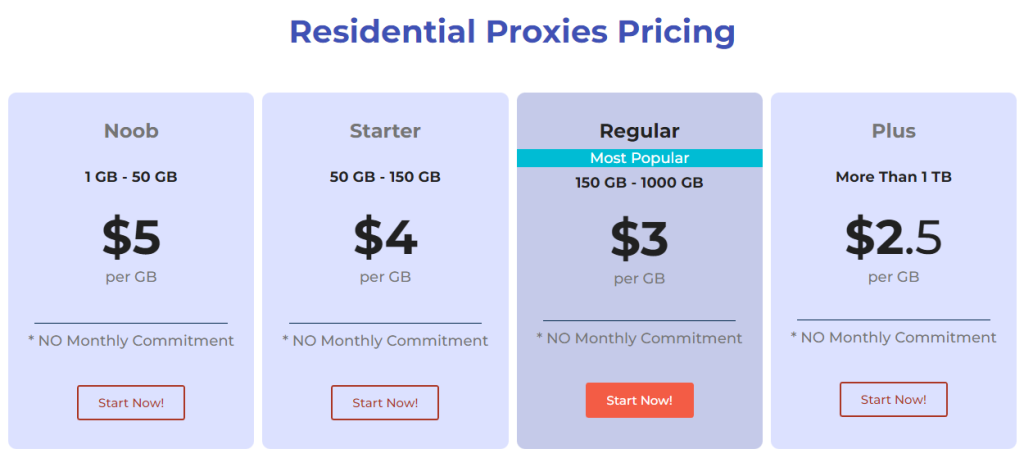Click the $3 price in the Regular card
The image size is (1024, 467).
[639, 239]
